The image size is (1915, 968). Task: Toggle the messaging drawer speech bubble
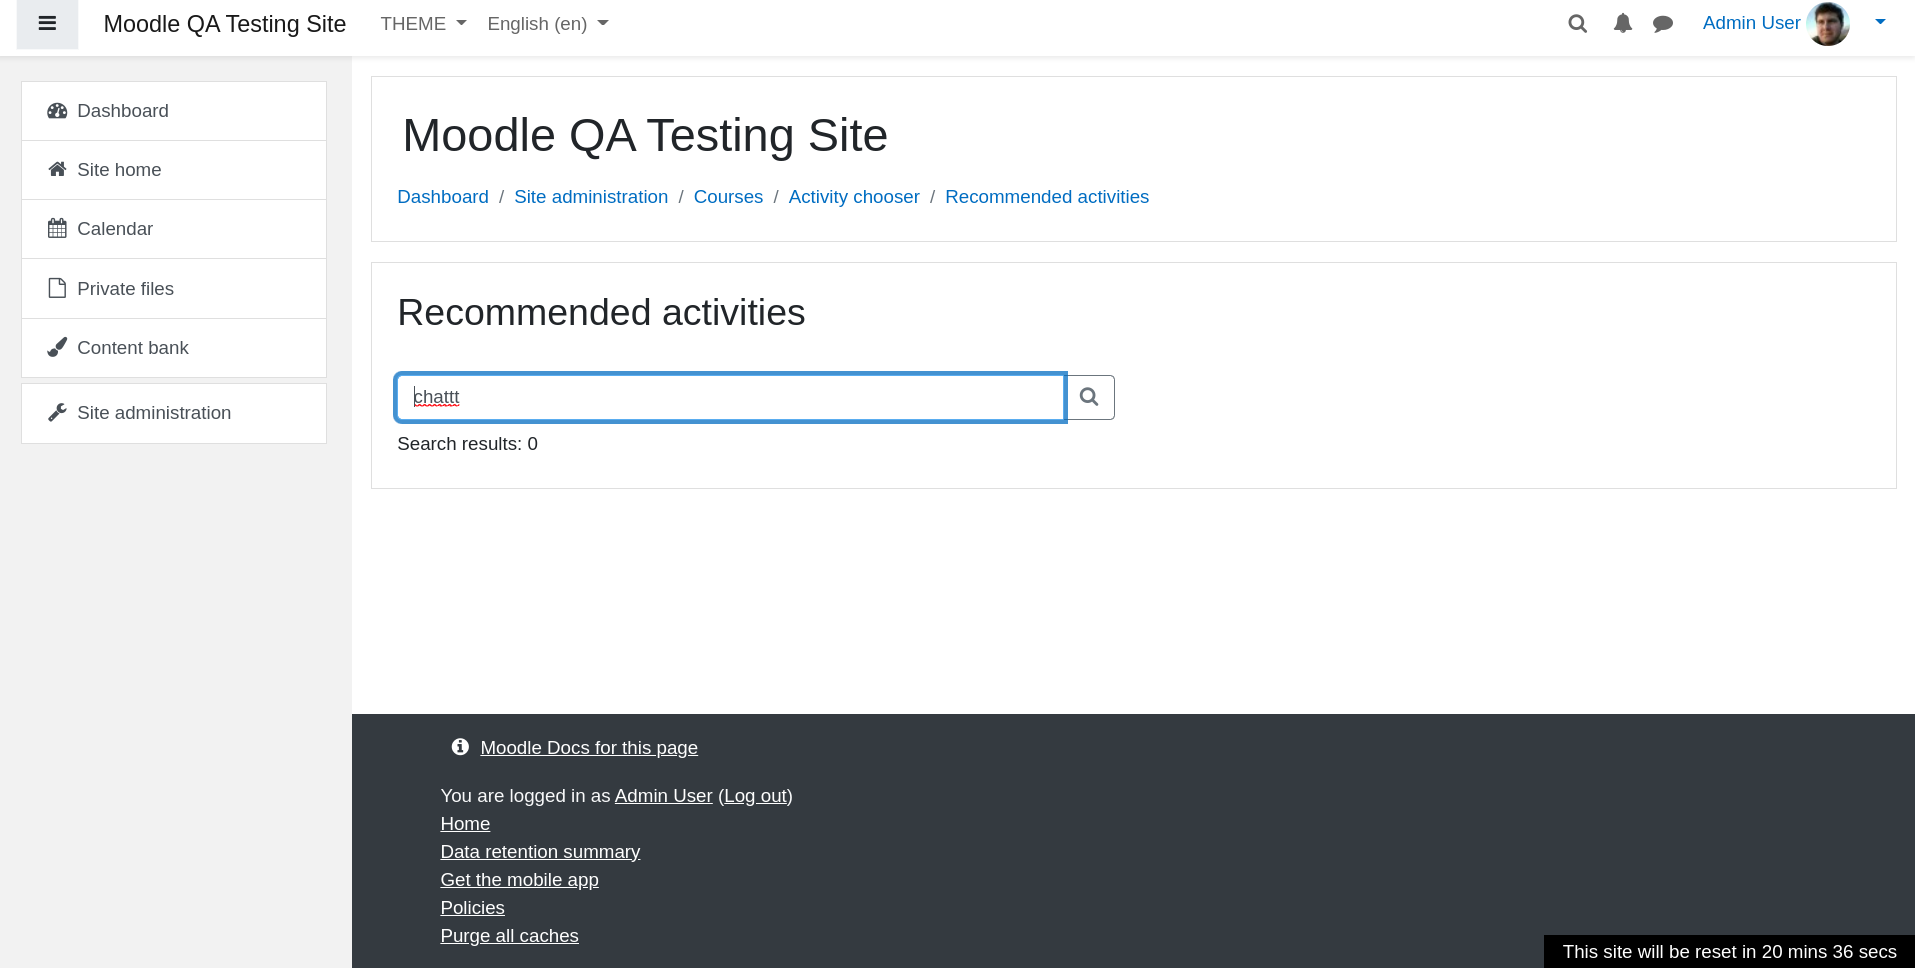click(x=1663, y=24)
